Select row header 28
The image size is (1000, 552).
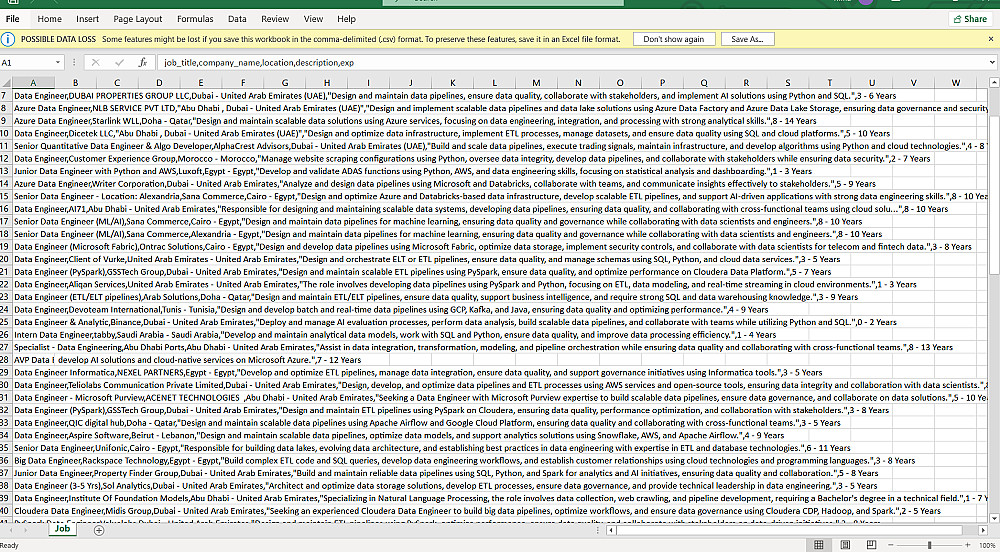point(5,360)
